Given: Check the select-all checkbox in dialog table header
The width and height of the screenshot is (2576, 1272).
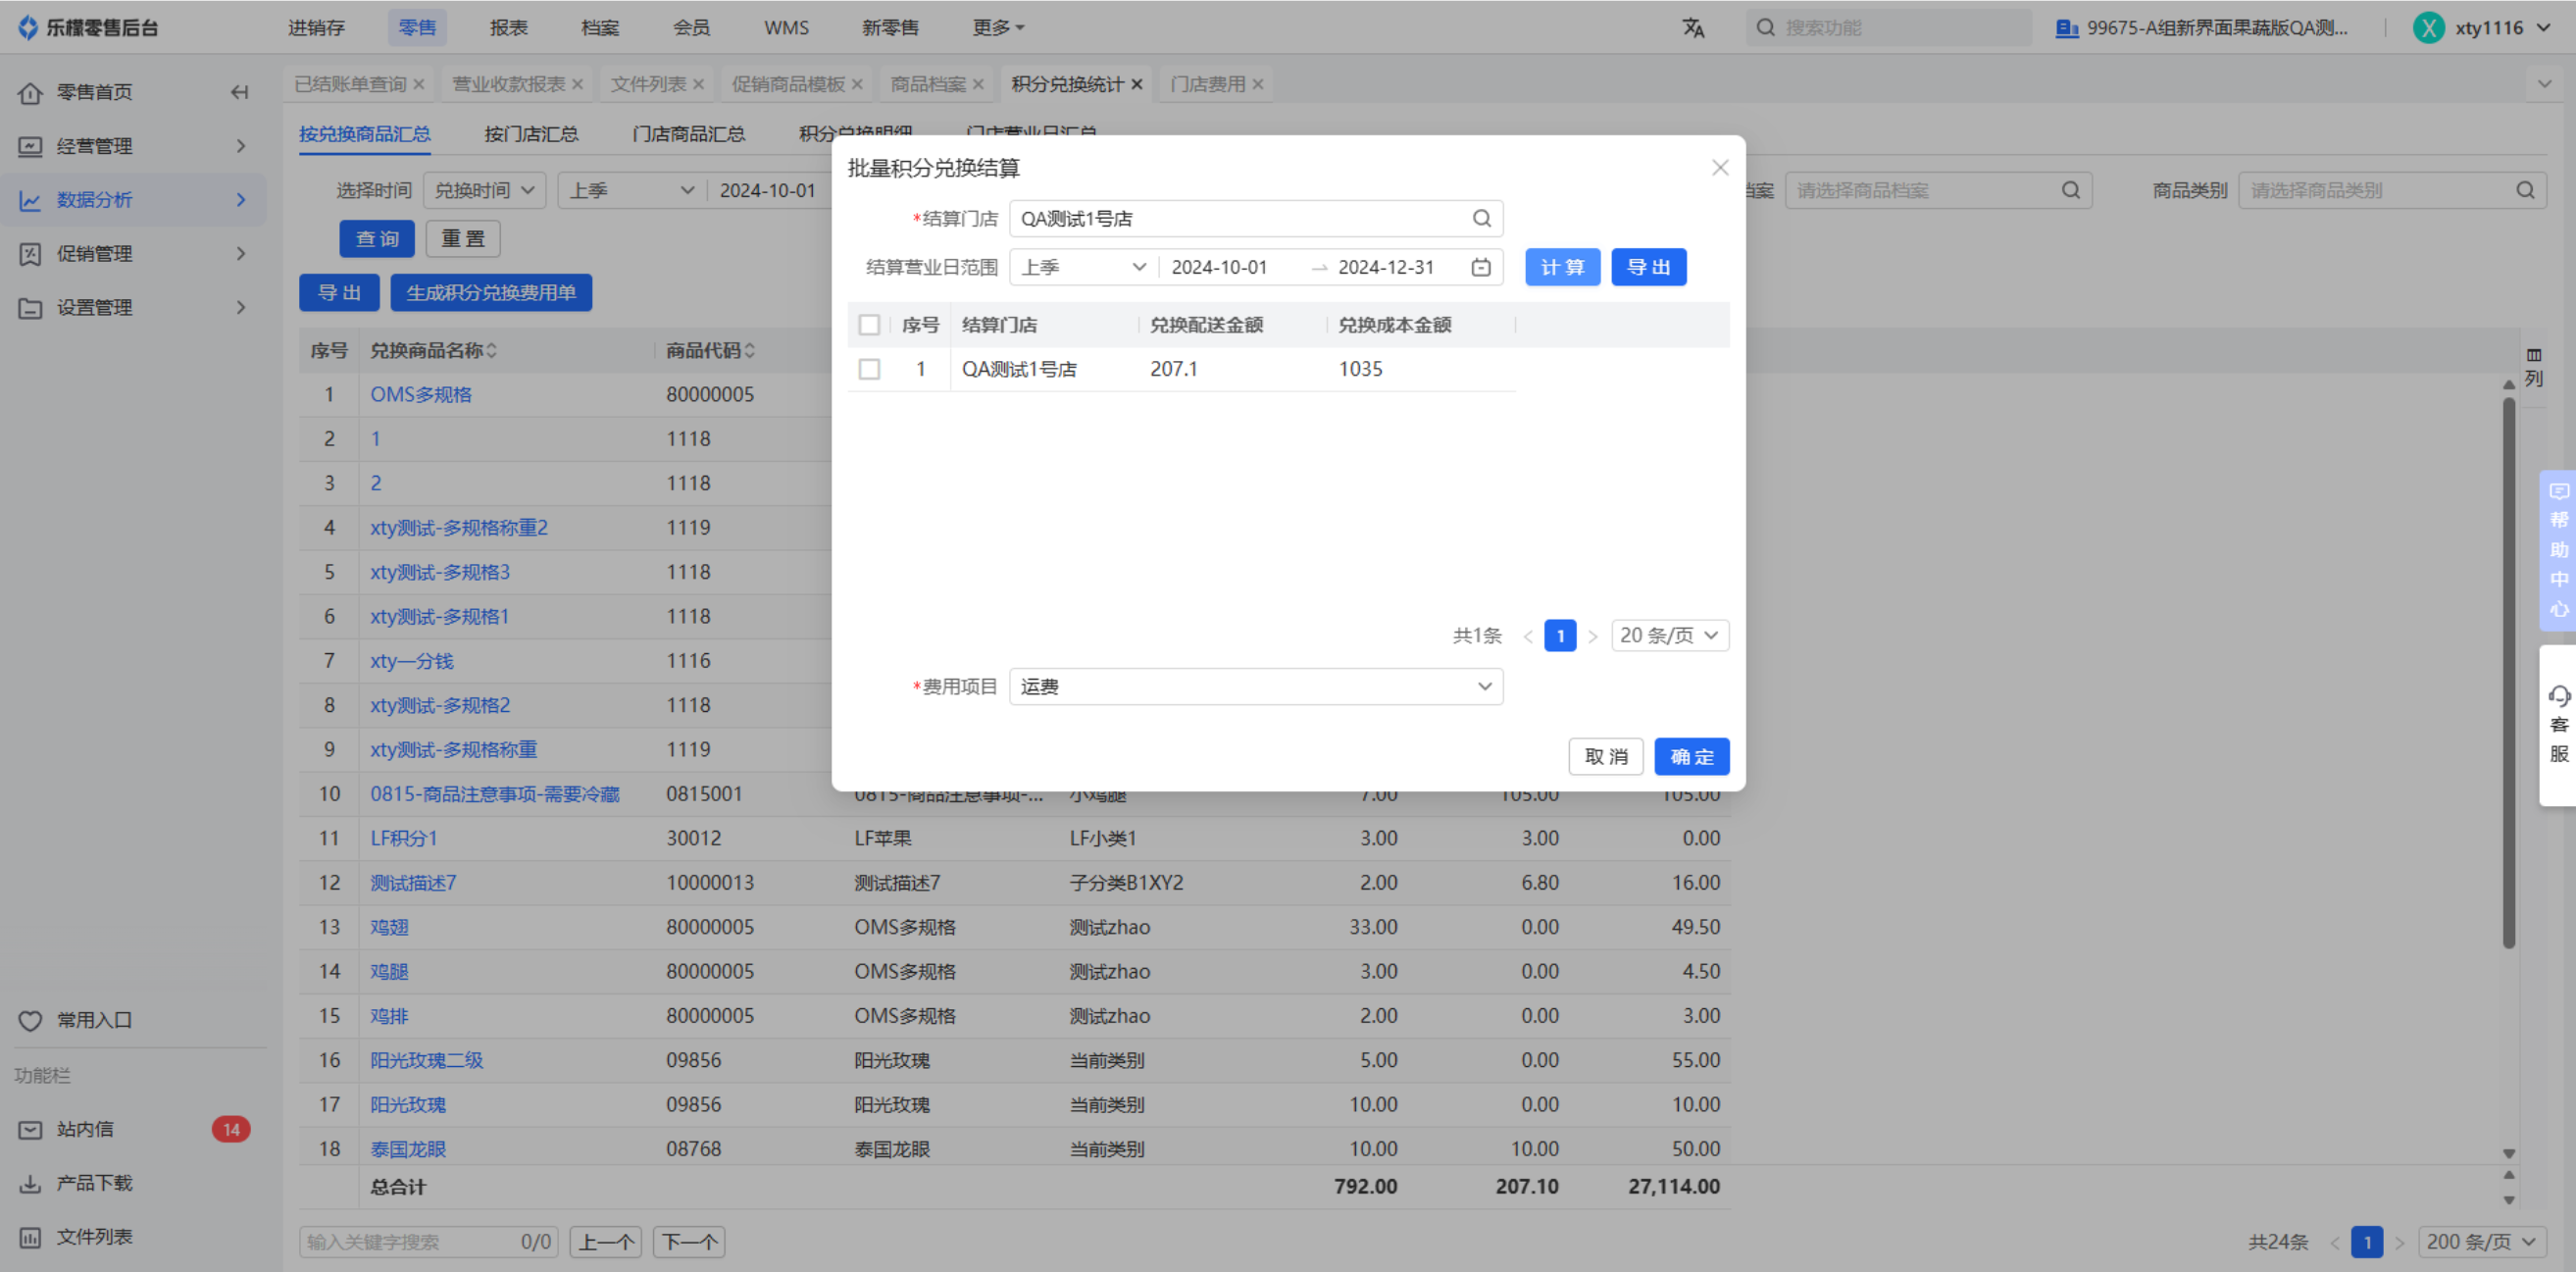Looking at the screenshot, I should coord(869,325).
